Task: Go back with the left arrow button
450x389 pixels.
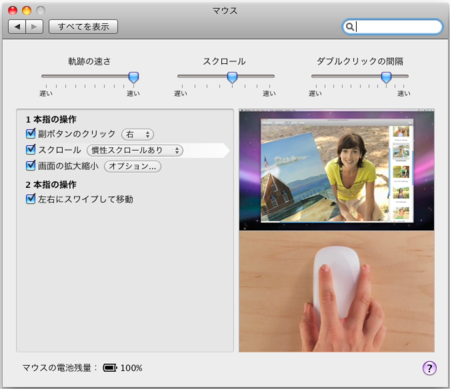Action: pos(17,27)
